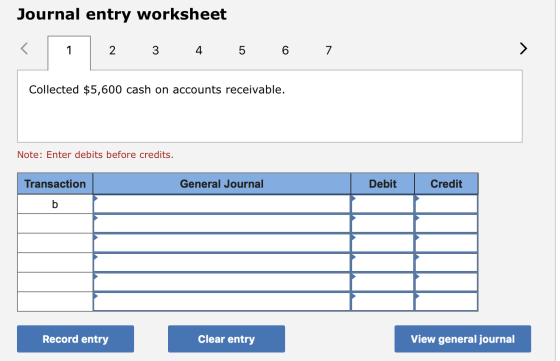Switch to worksheet tab 4
This screenshot has height=361, width=560.
click(x=199, y=50)
